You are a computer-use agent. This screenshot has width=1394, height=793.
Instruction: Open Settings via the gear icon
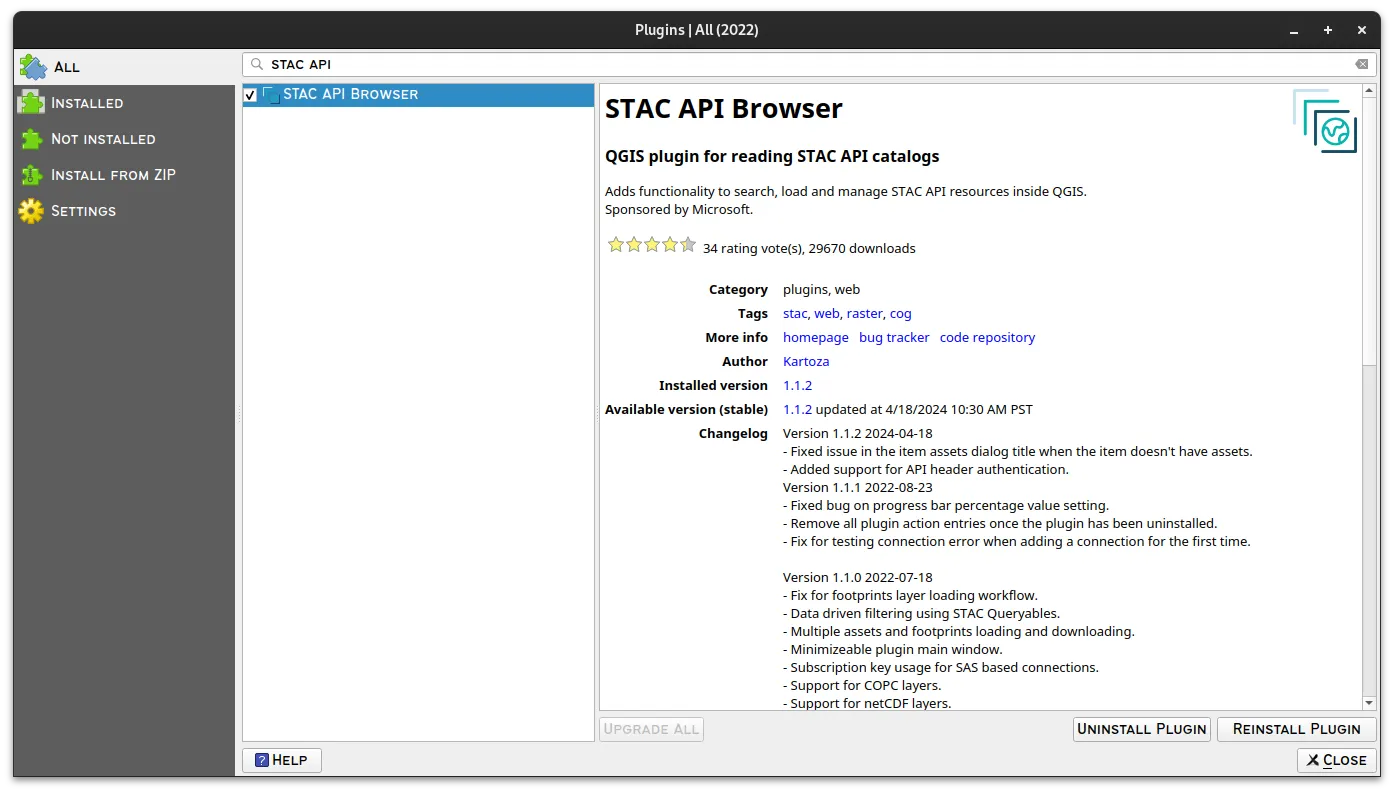(30, 211)
